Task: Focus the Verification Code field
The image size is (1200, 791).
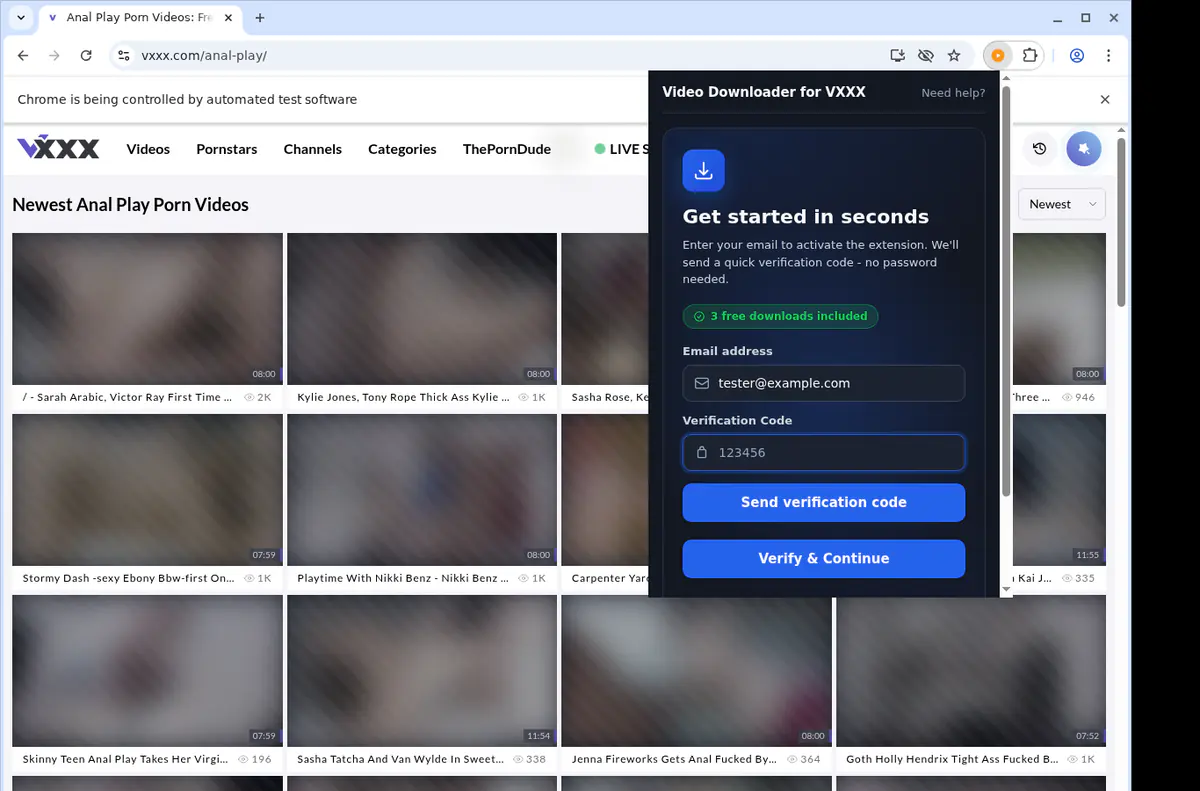Action: point(824,452)
